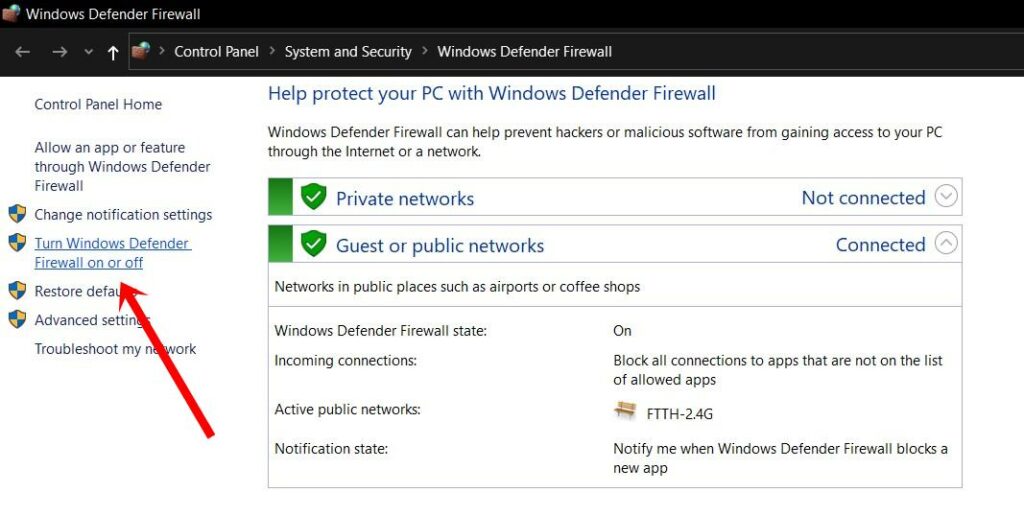Click the shield icon beside Advanced settings
The image size is (1024, 516).
pyautogui.click(x=17, y=320)
